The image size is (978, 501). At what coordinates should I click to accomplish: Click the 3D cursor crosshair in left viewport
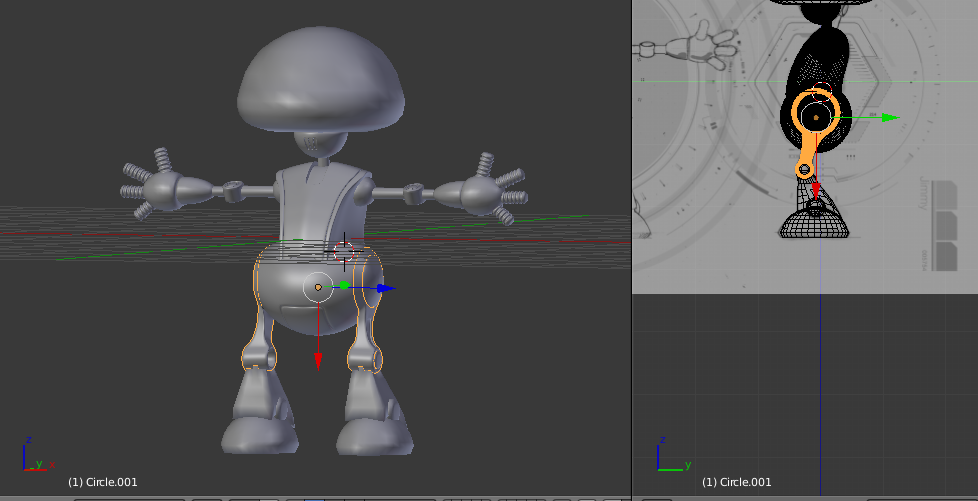click(x=344, y=251)
